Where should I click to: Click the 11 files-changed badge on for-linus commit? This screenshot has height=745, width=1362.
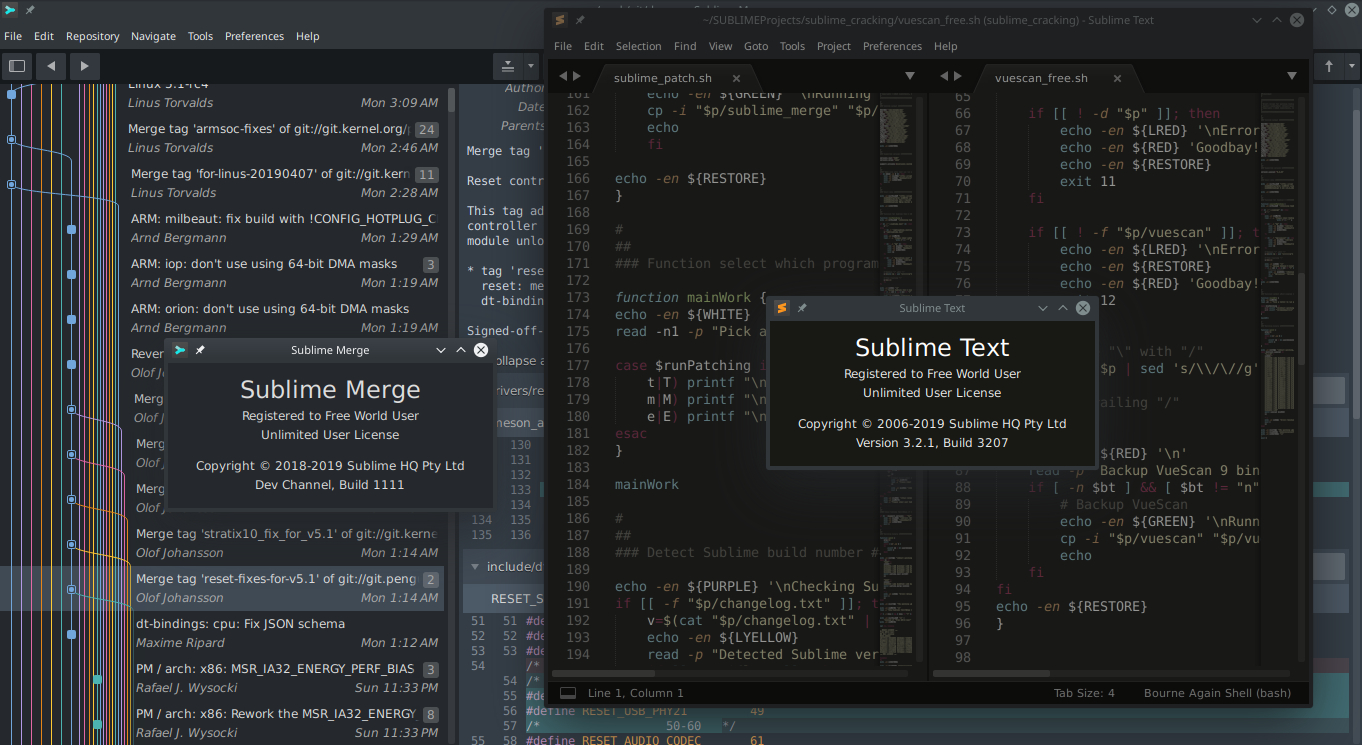(427, 175)
